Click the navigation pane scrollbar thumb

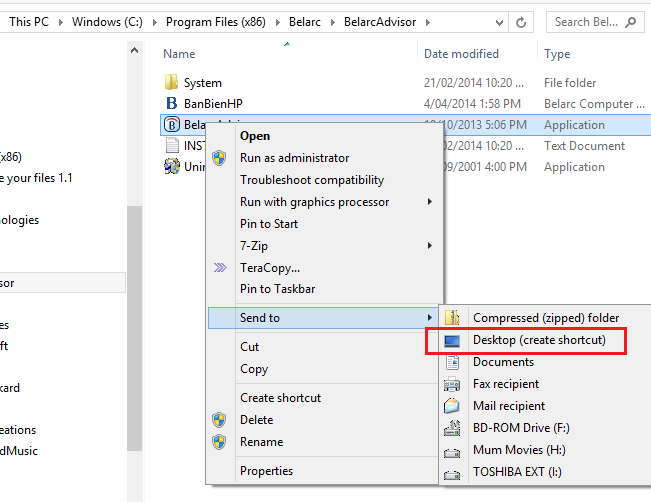pos(134,328)
